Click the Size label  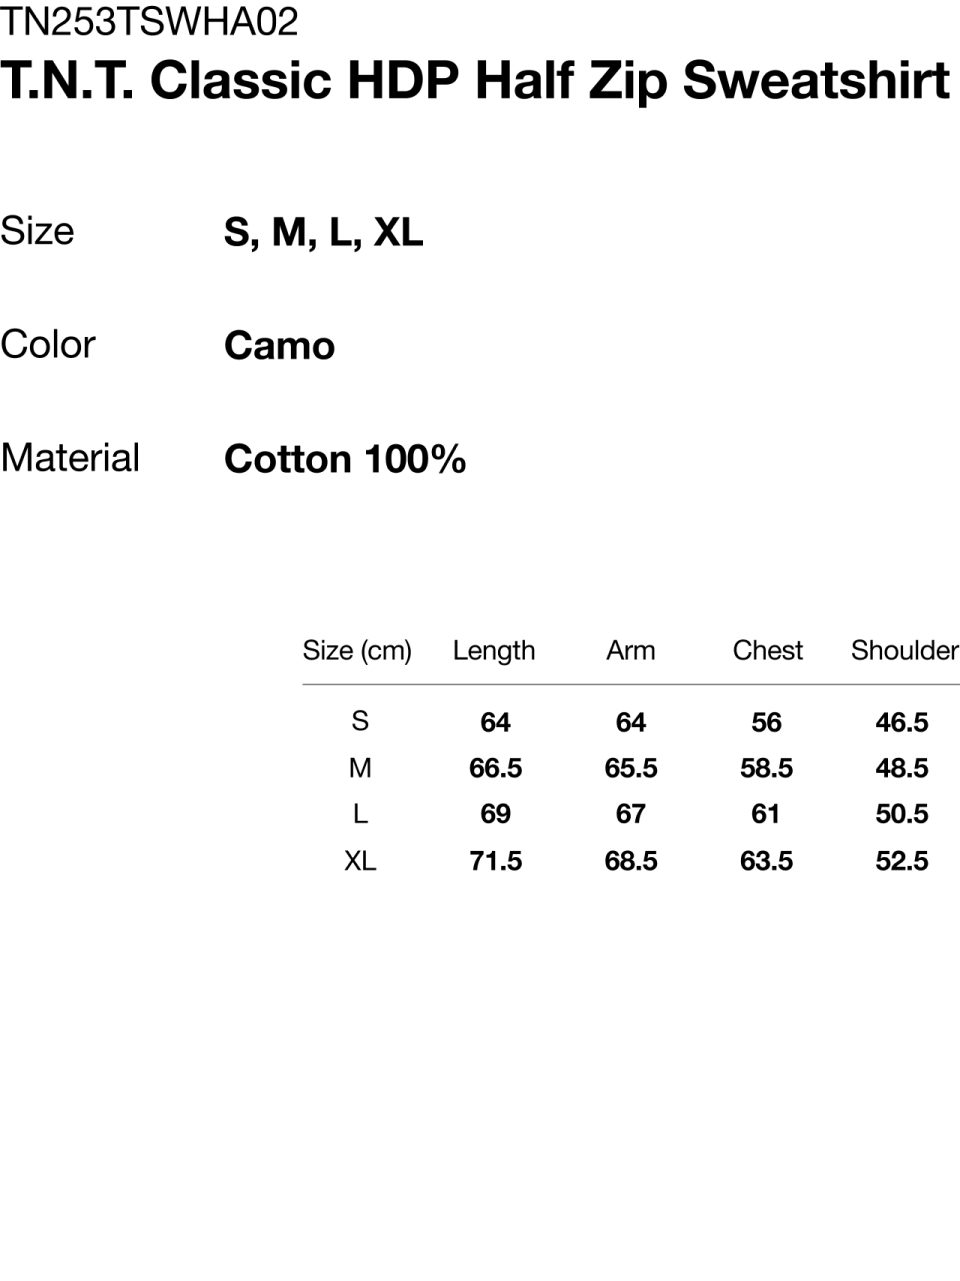(x=37, y=231)
